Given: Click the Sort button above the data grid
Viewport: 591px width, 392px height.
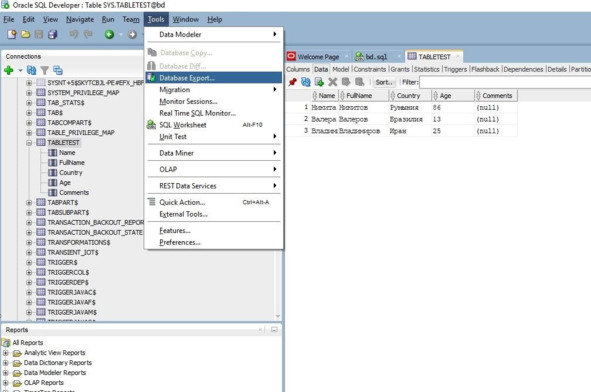Looking at the screenshot, I should (384, 82).
